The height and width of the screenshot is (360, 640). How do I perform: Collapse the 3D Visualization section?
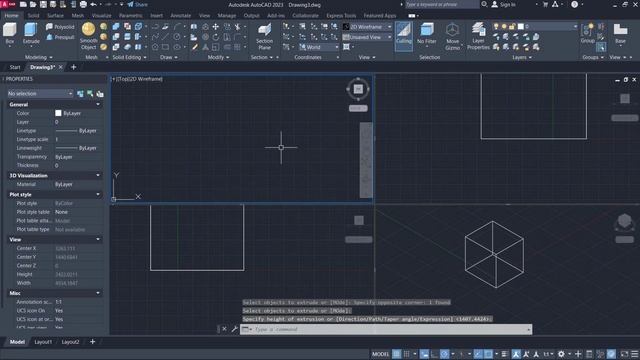(x=98, y=176)
